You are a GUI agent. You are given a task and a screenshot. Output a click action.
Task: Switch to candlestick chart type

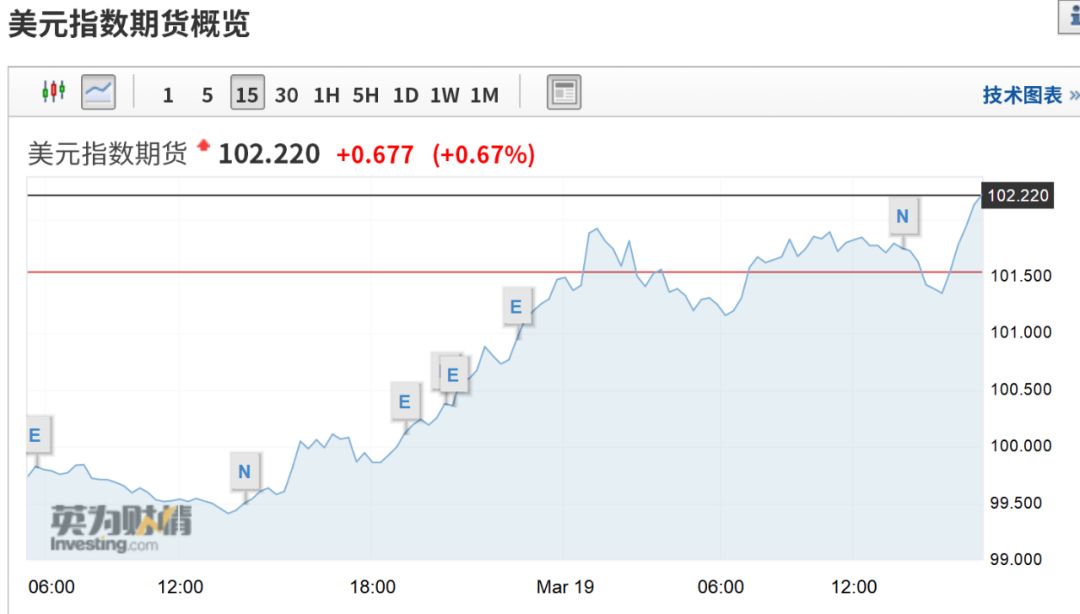pos(53,93)
